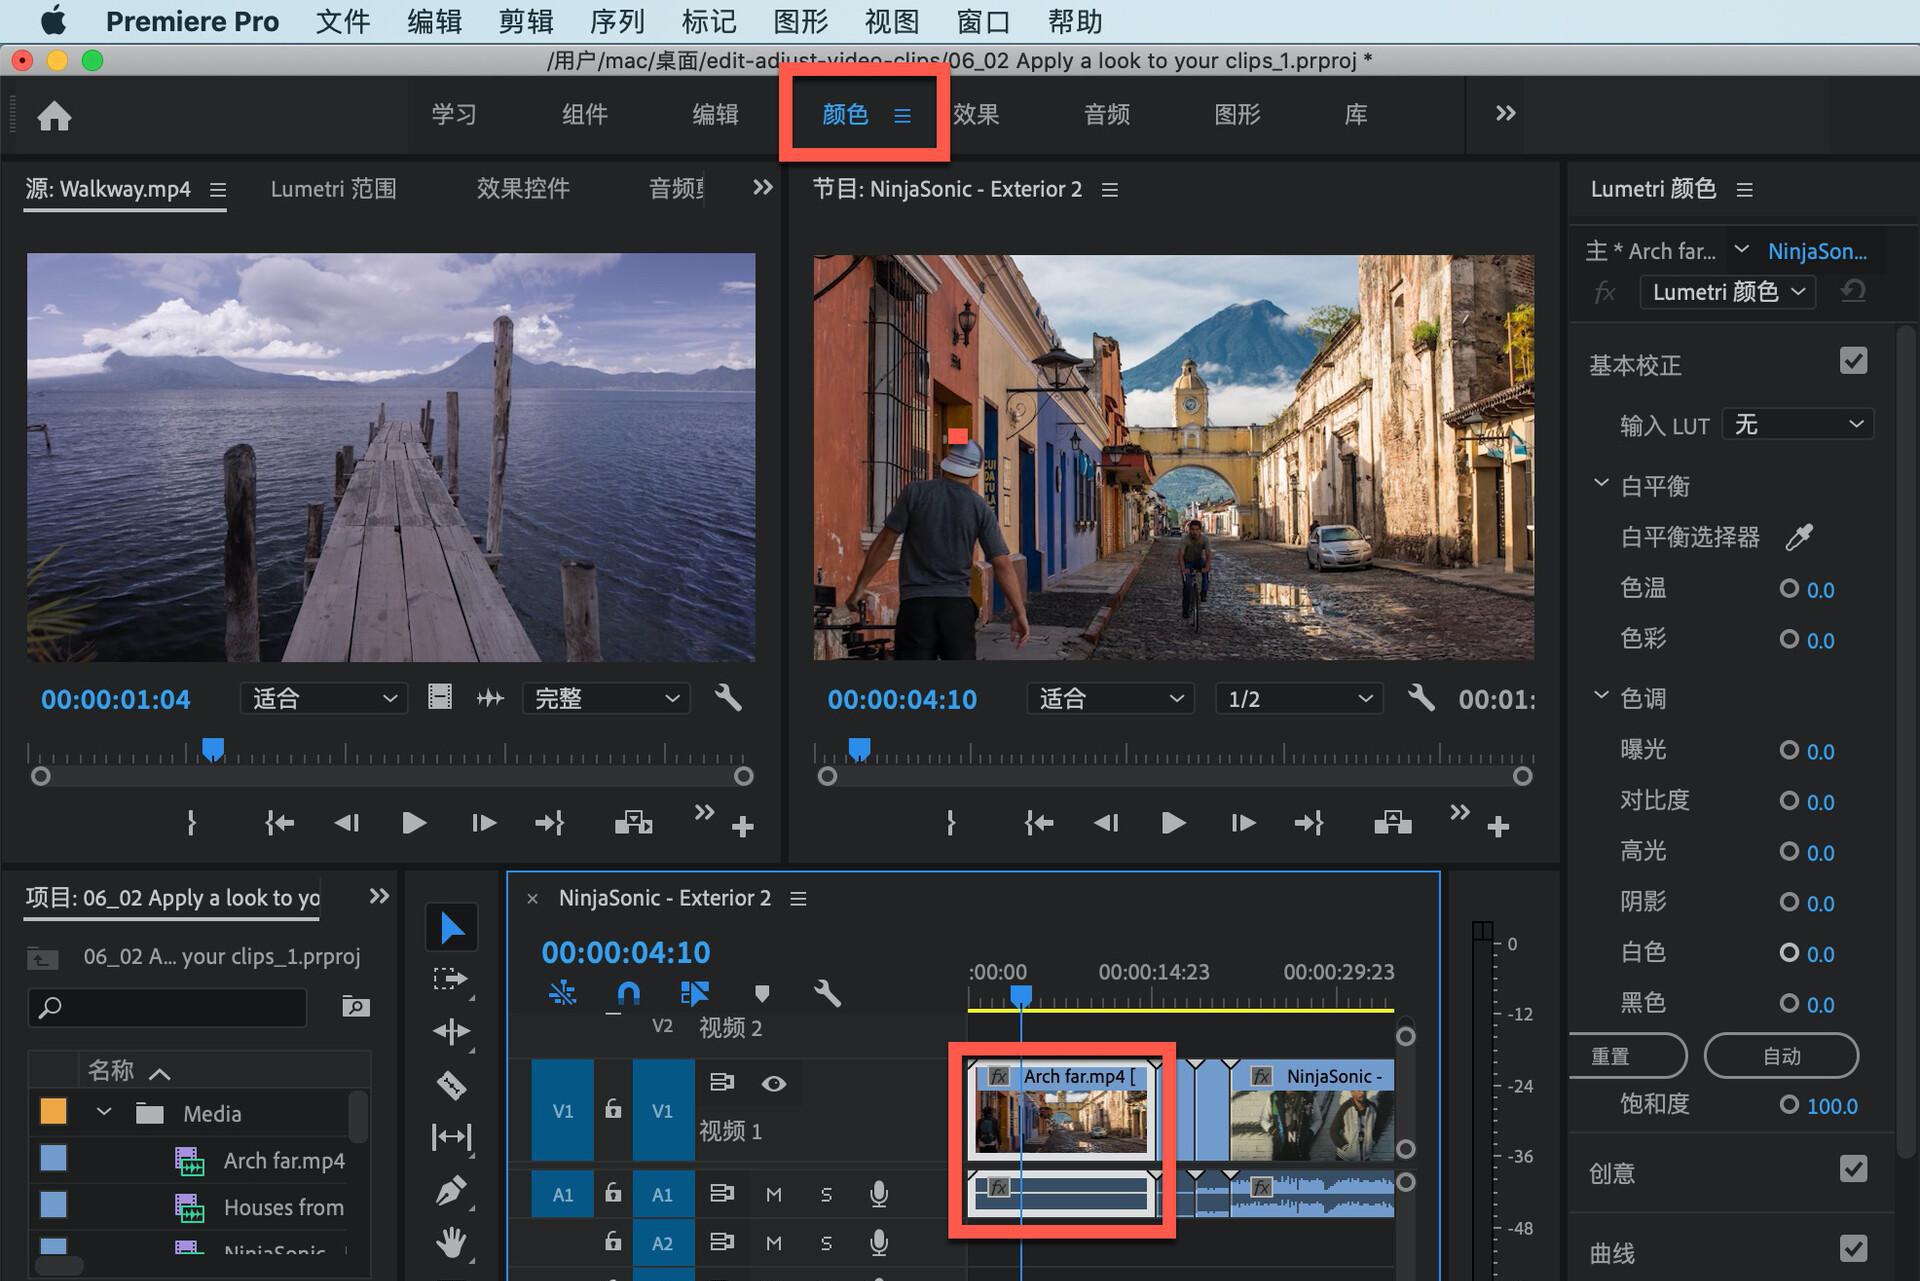Toggle Curves (曲线) checkbox

[x=1853, y=1249]
